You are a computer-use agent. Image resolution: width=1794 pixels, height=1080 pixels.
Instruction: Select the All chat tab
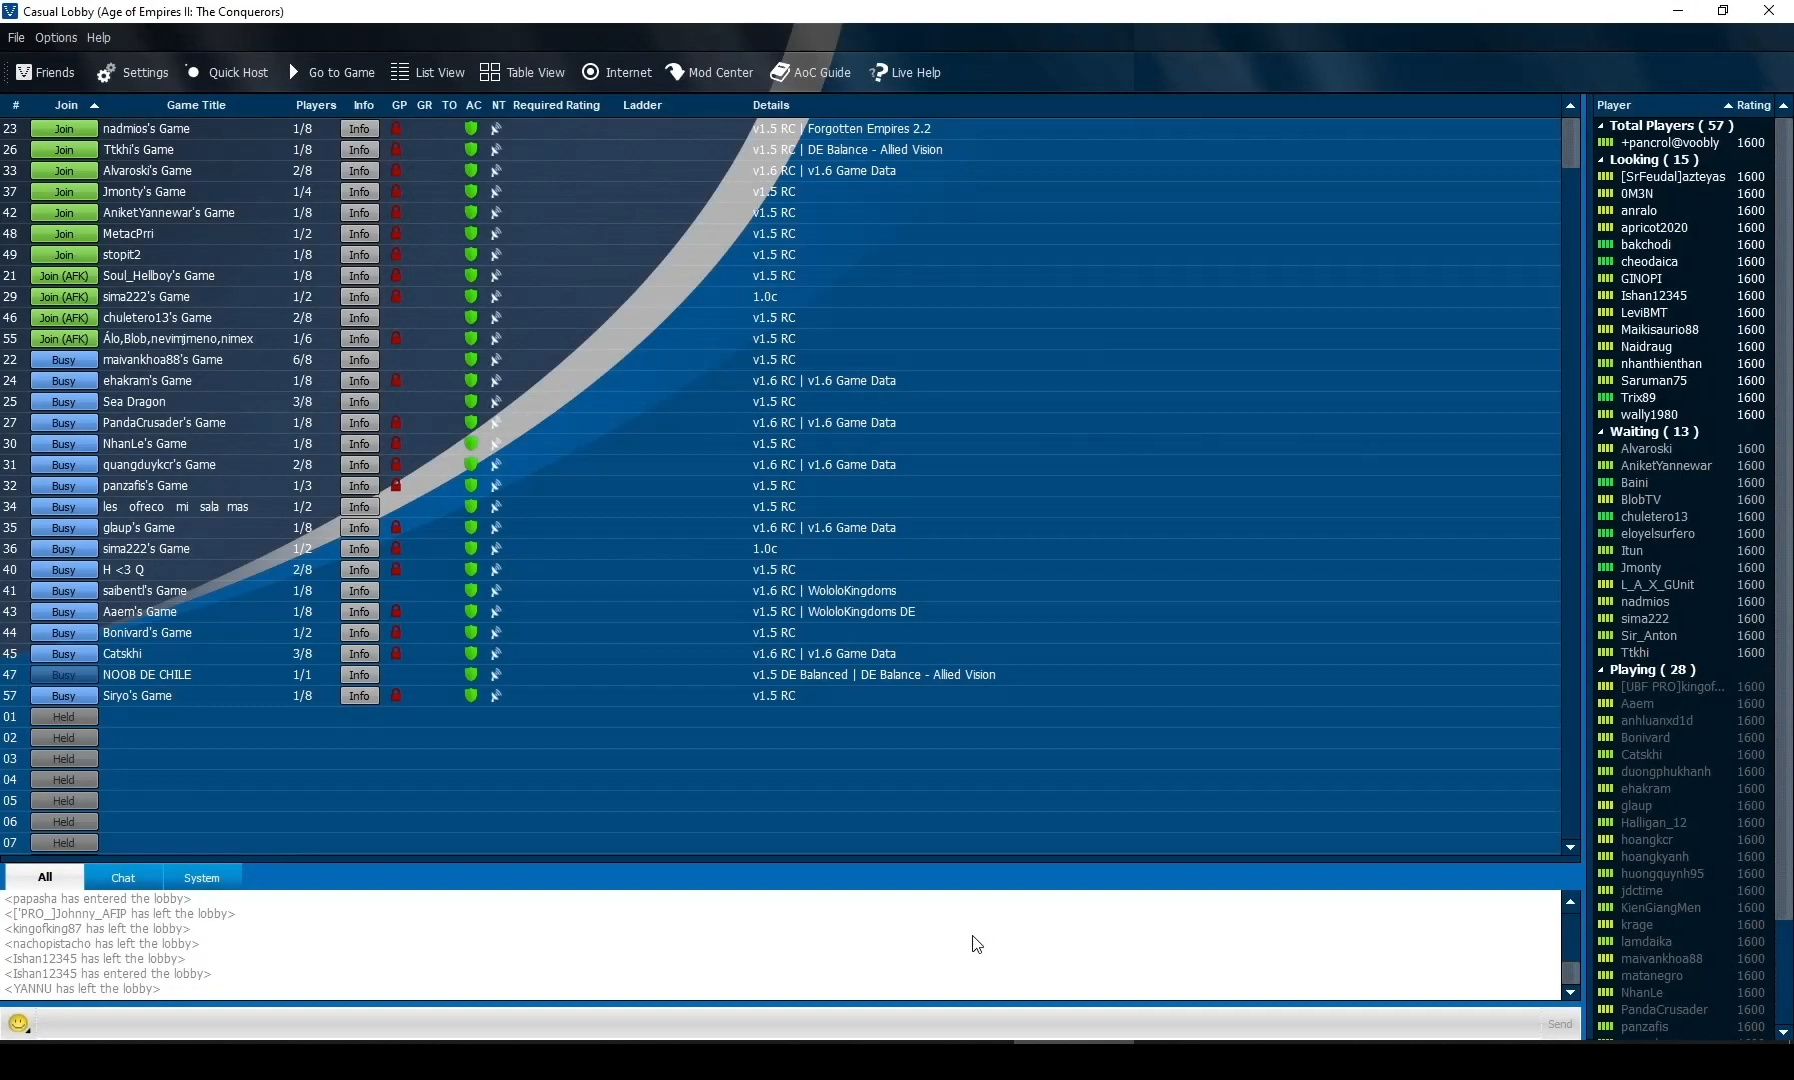point(45,877)
